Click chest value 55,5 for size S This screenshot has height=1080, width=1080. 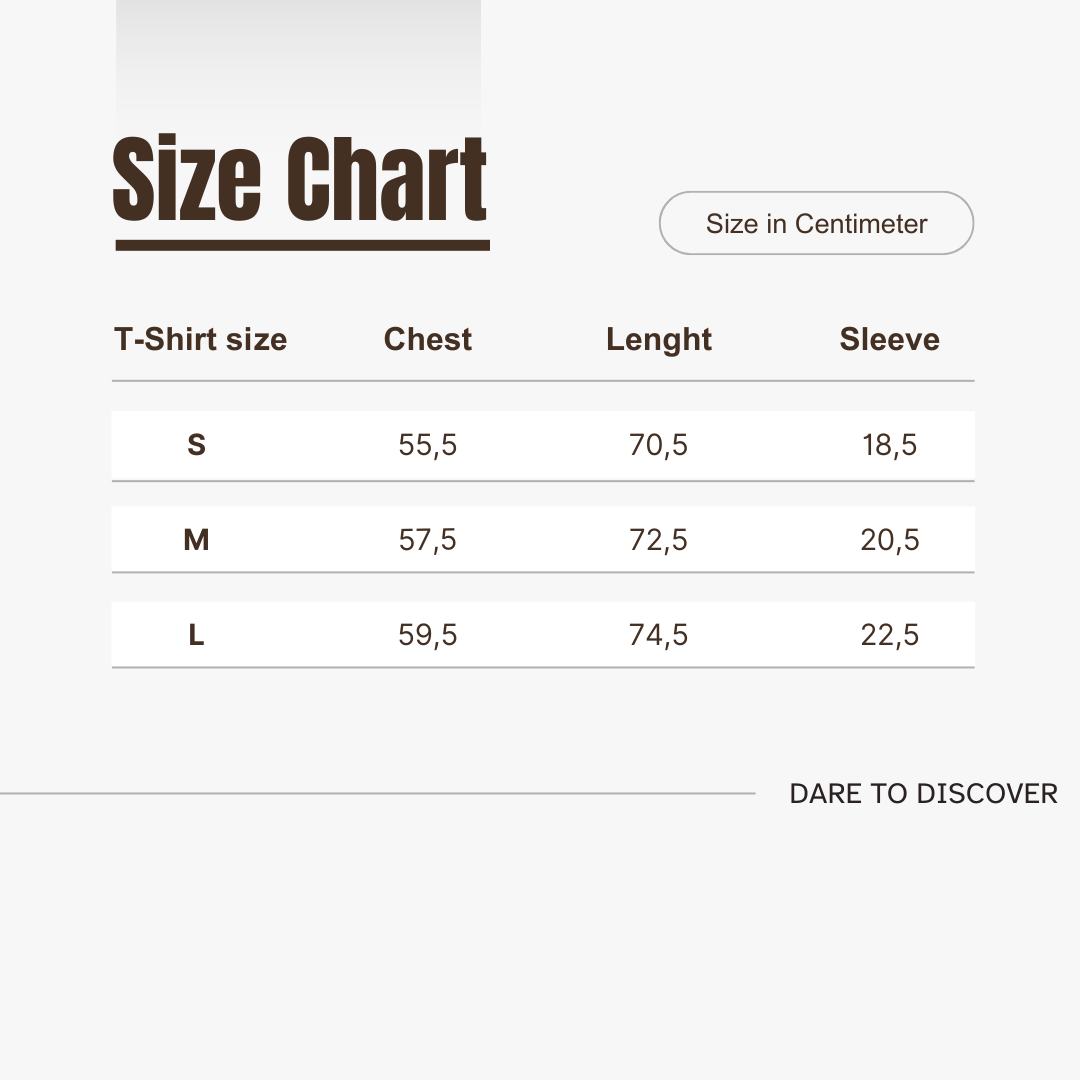(427, 445)
